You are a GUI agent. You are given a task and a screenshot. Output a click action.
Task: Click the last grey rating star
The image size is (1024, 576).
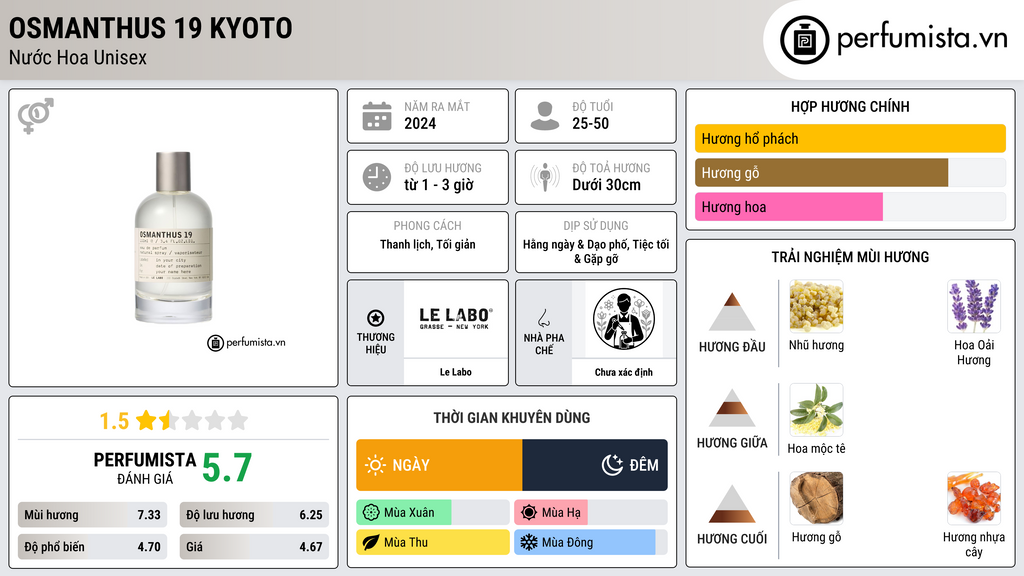[238, 420]
